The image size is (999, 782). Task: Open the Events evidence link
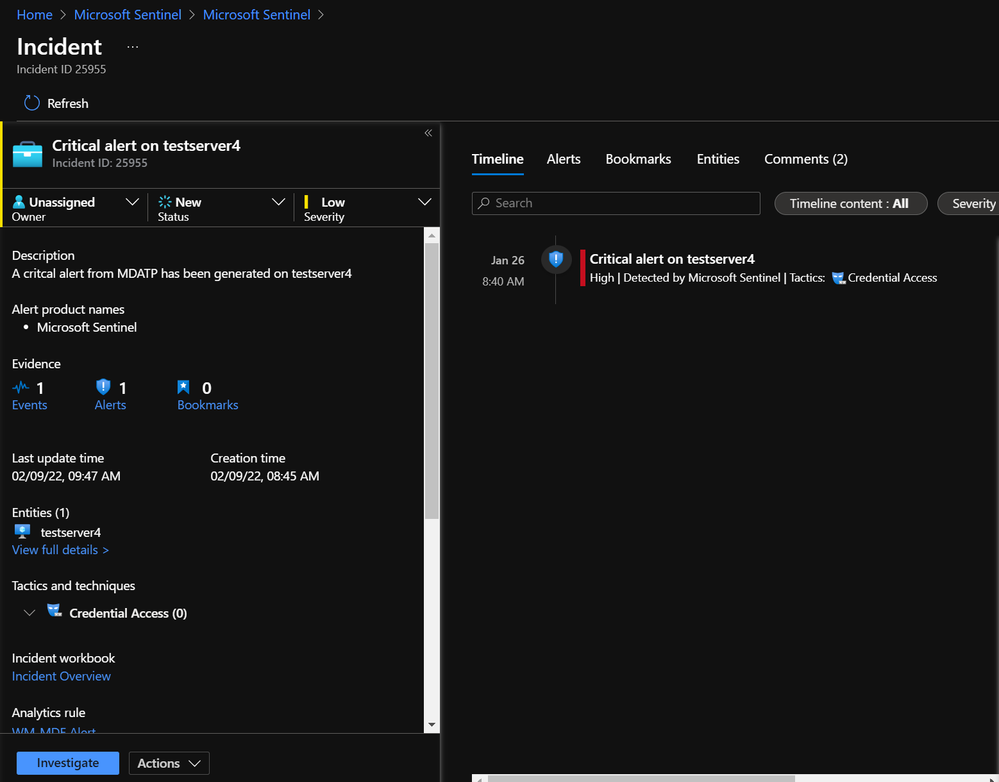pyautogui.click(x=29, y=405)
